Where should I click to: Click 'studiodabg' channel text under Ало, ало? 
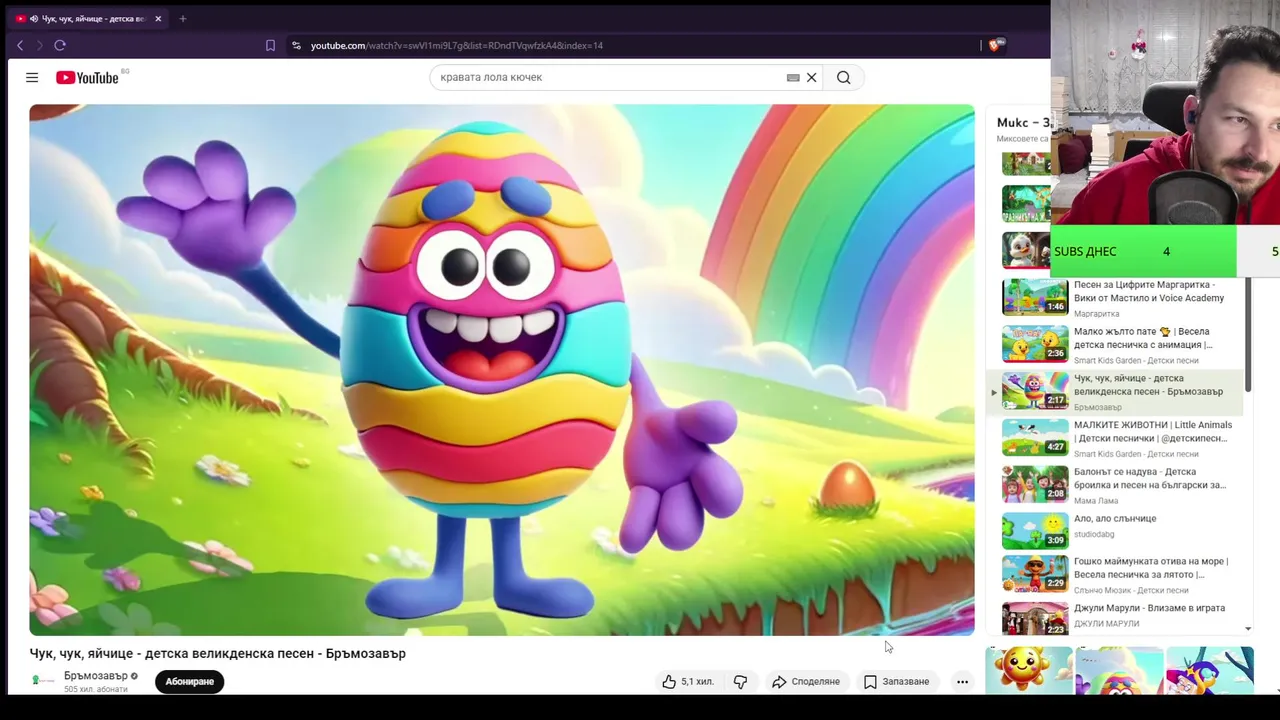(1094, 534)
